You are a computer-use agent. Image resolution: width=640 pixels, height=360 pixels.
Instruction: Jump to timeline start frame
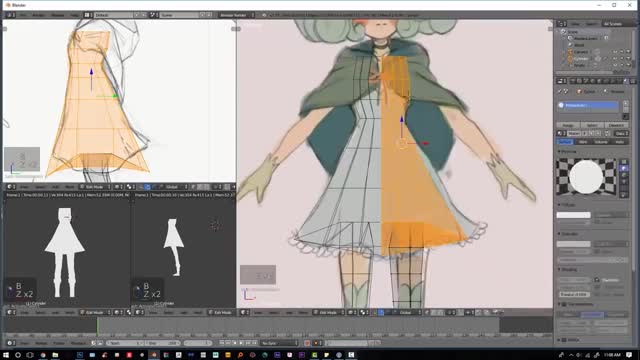(x=222, y=343)
